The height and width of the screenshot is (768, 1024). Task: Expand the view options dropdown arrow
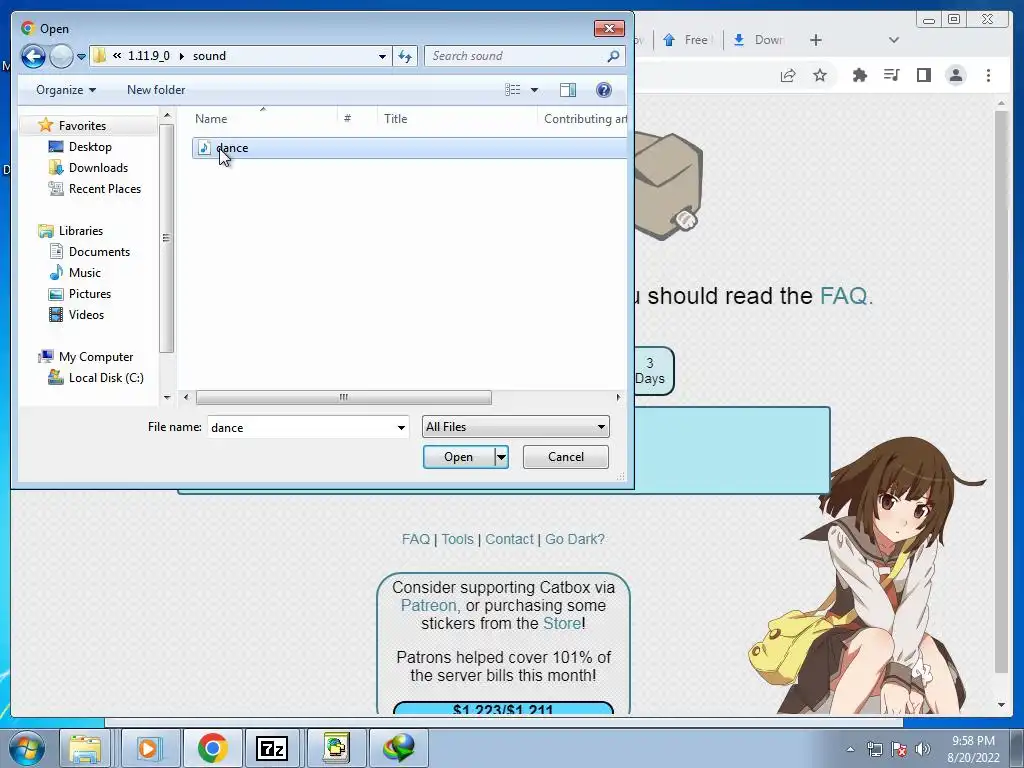pyautogui.click(x=534, y=89)
